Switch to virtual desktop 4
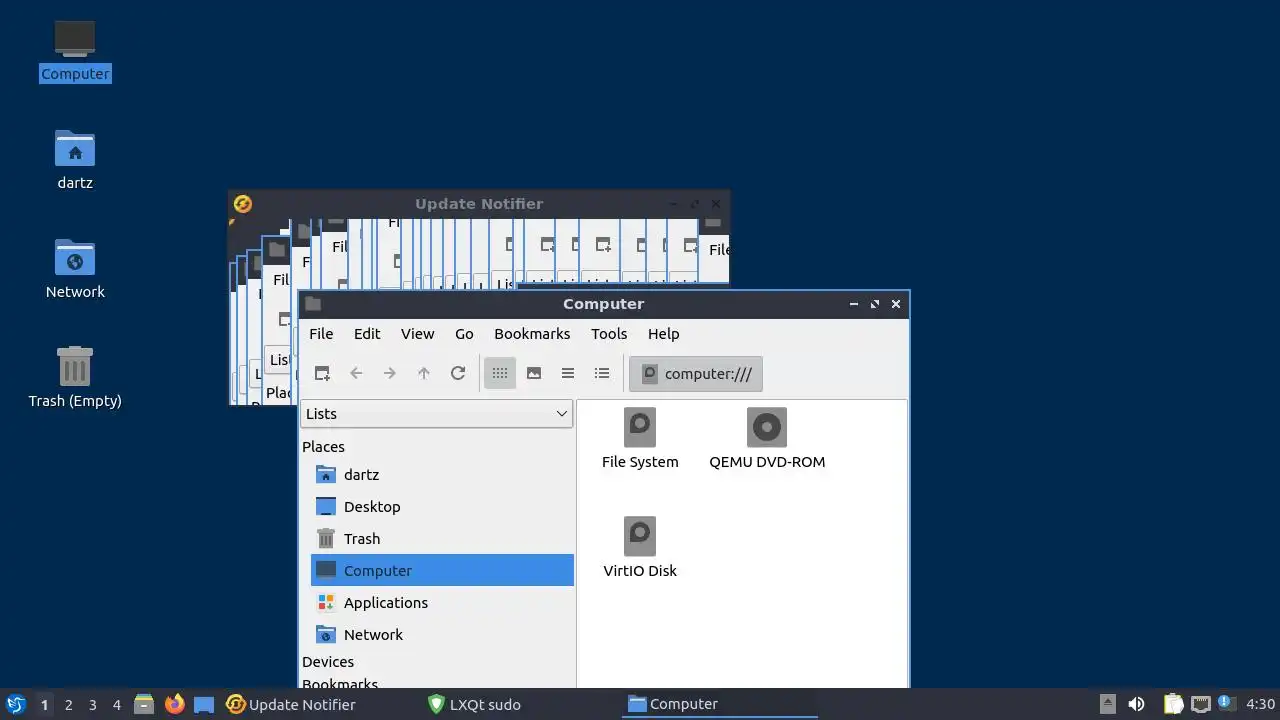The width and height of the screenshot is (1280, 720). click(116, 705)
